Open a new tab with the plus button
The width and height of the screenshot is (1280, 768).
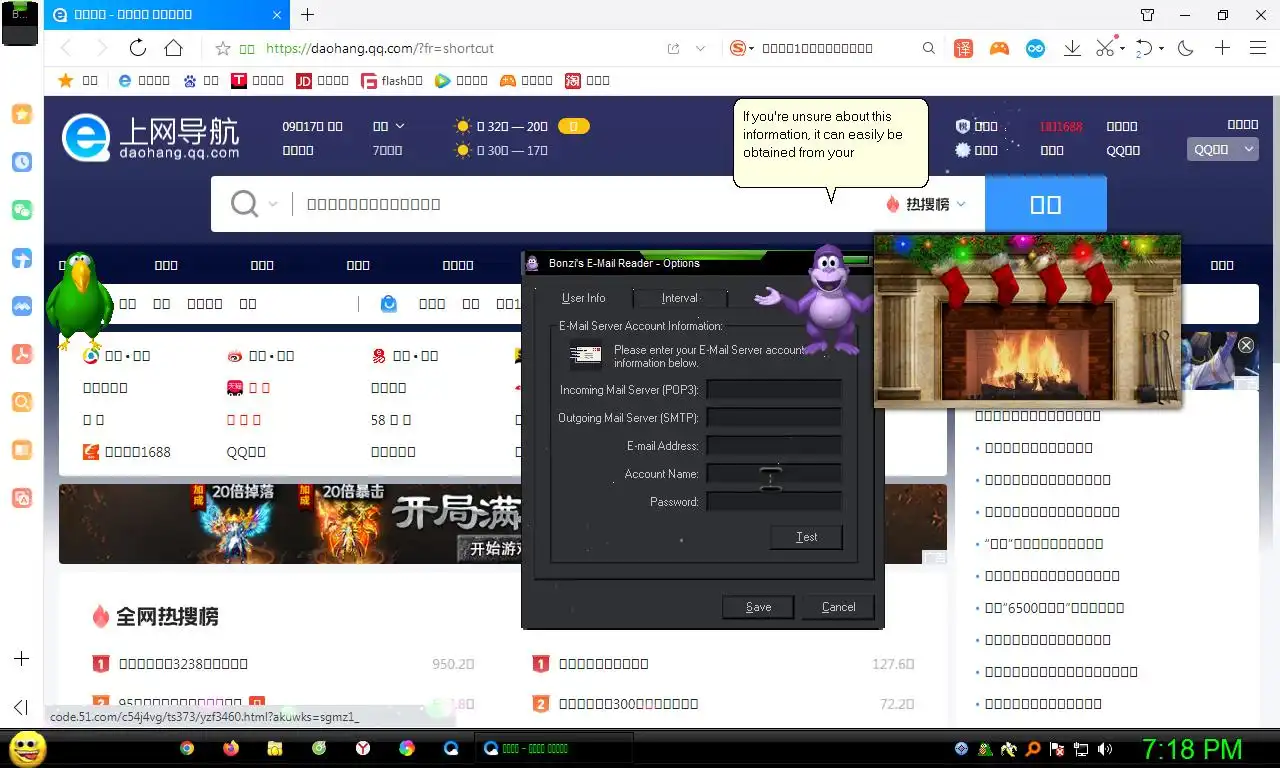pos(307,15)
